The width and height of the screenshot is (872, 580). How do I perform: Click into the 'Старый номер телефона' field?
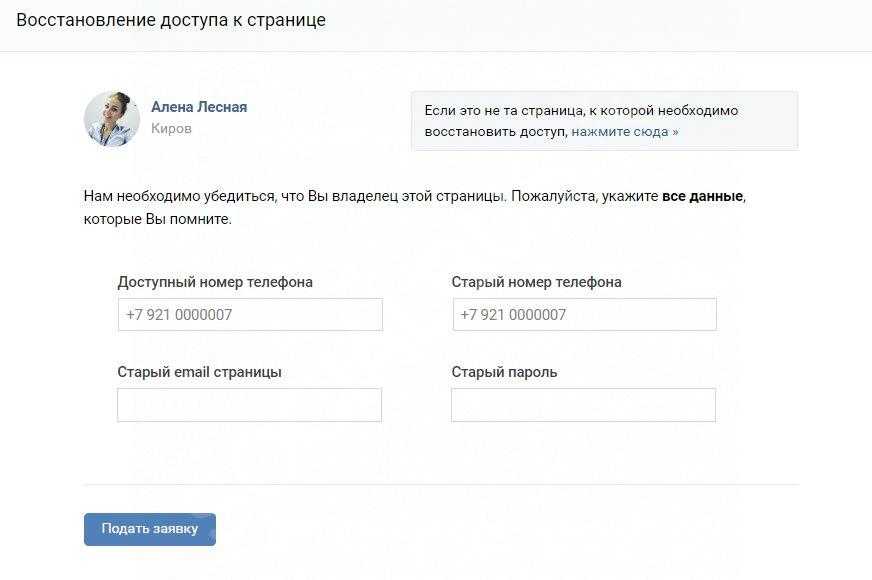584,314
